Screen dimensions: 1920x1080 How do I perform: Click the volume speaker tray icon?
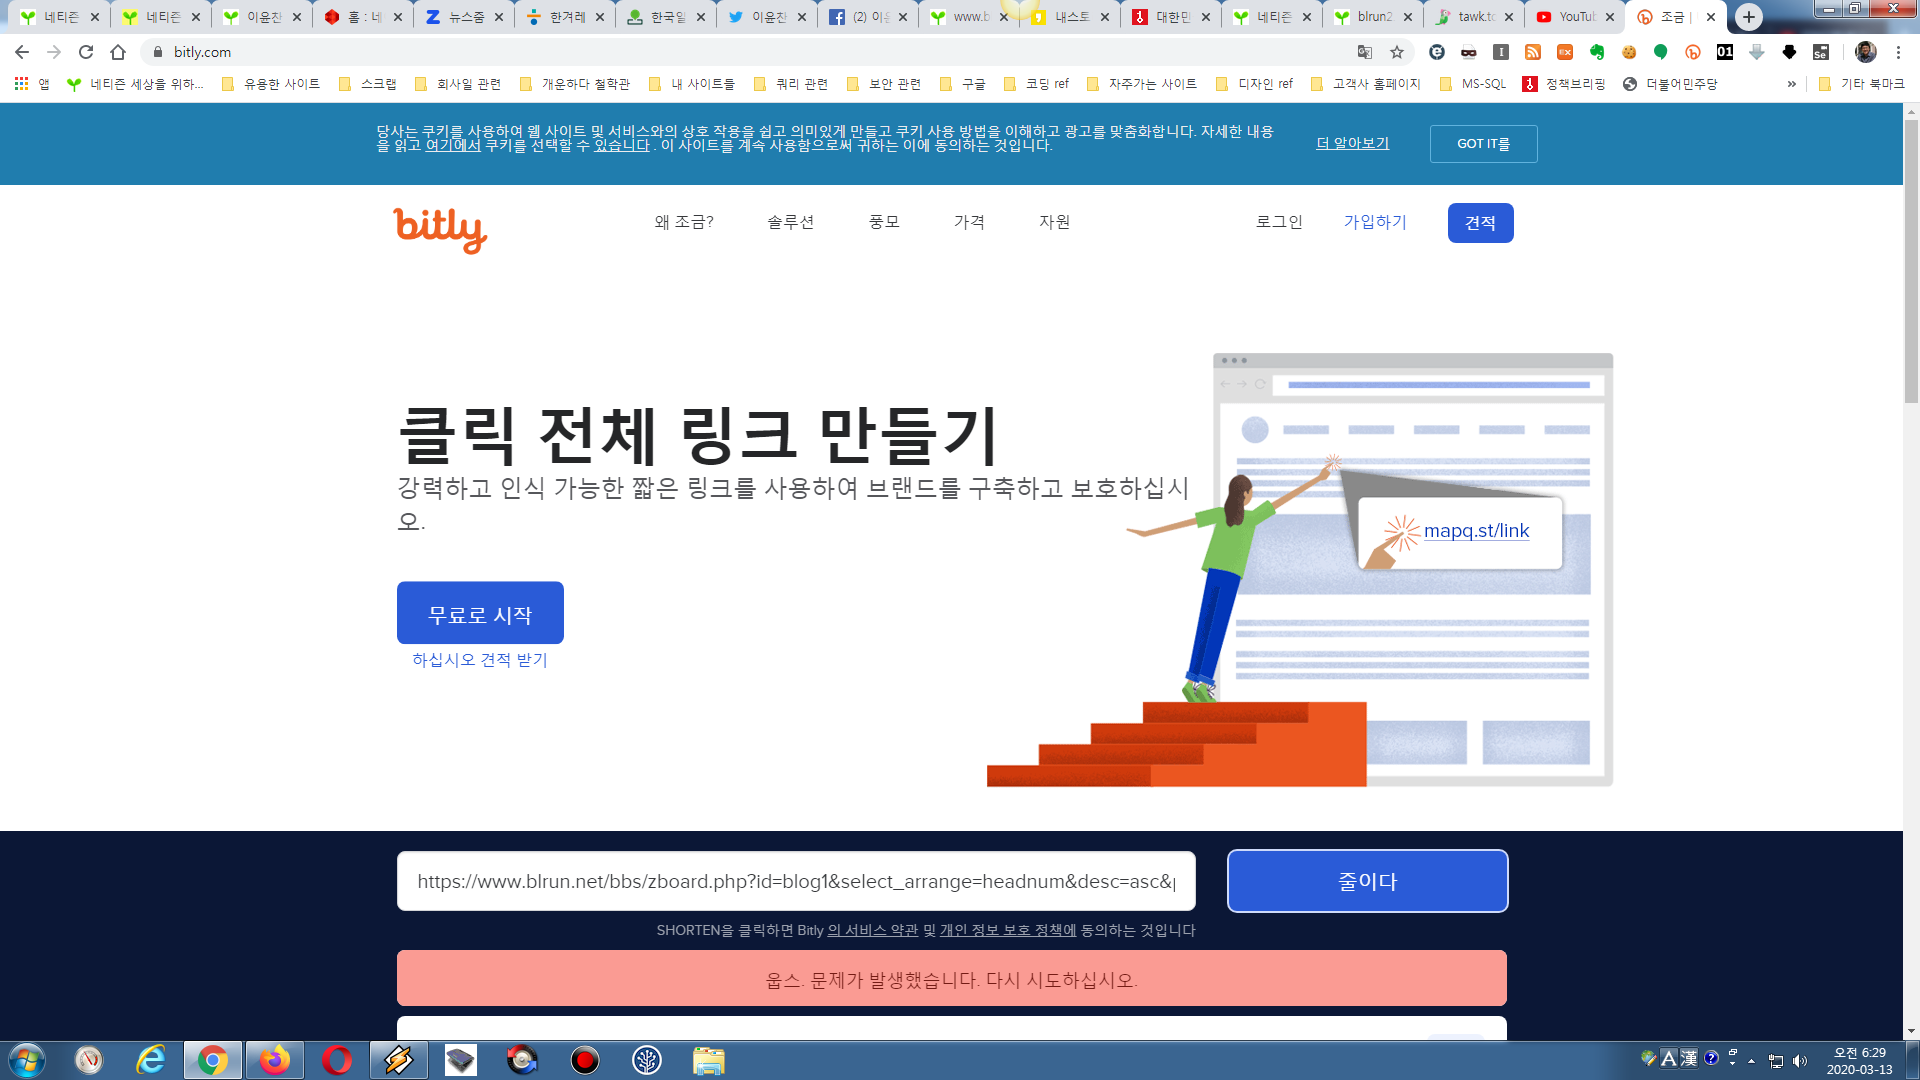[1800, 1061]
